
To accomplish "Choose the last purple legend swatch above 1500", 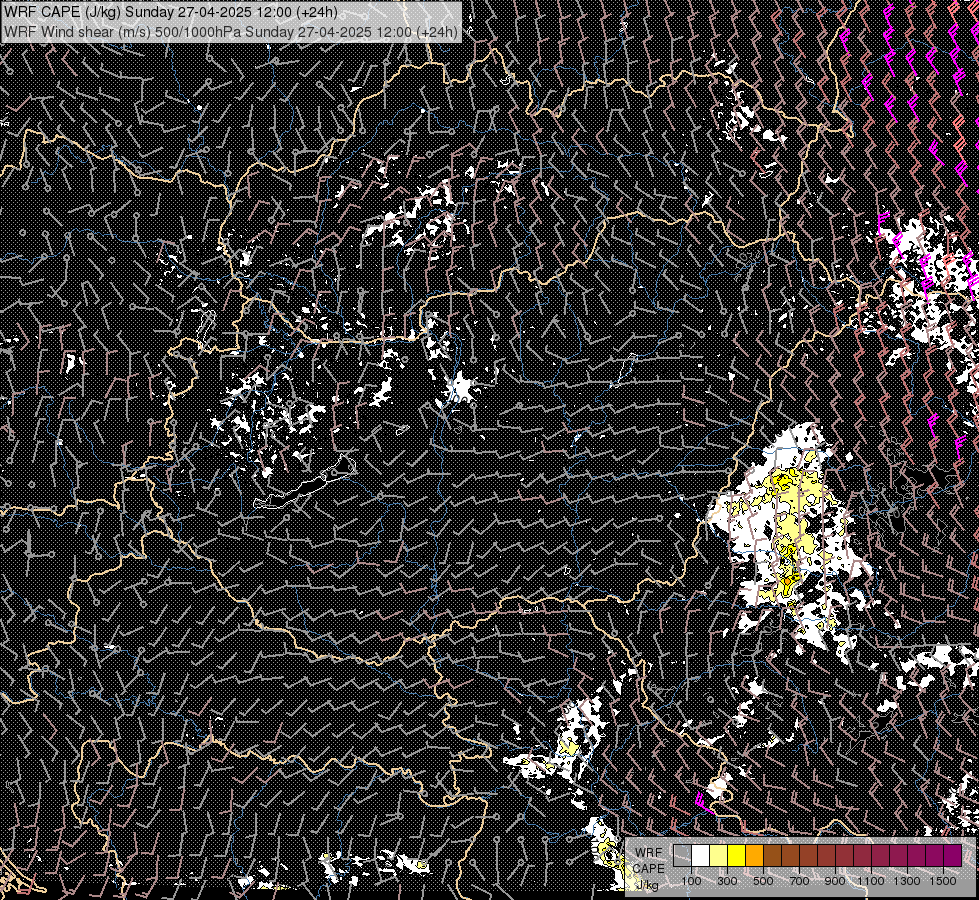I will click(952, 855).
